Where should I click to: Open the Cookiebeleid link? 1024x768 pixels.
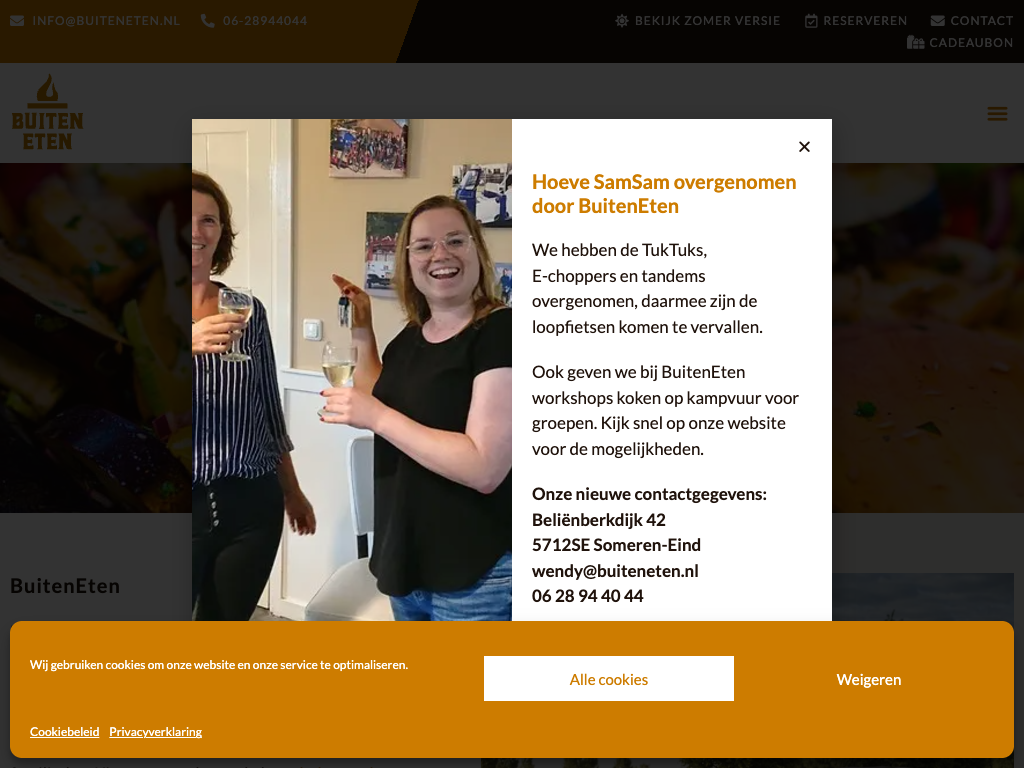pos(65,732)
